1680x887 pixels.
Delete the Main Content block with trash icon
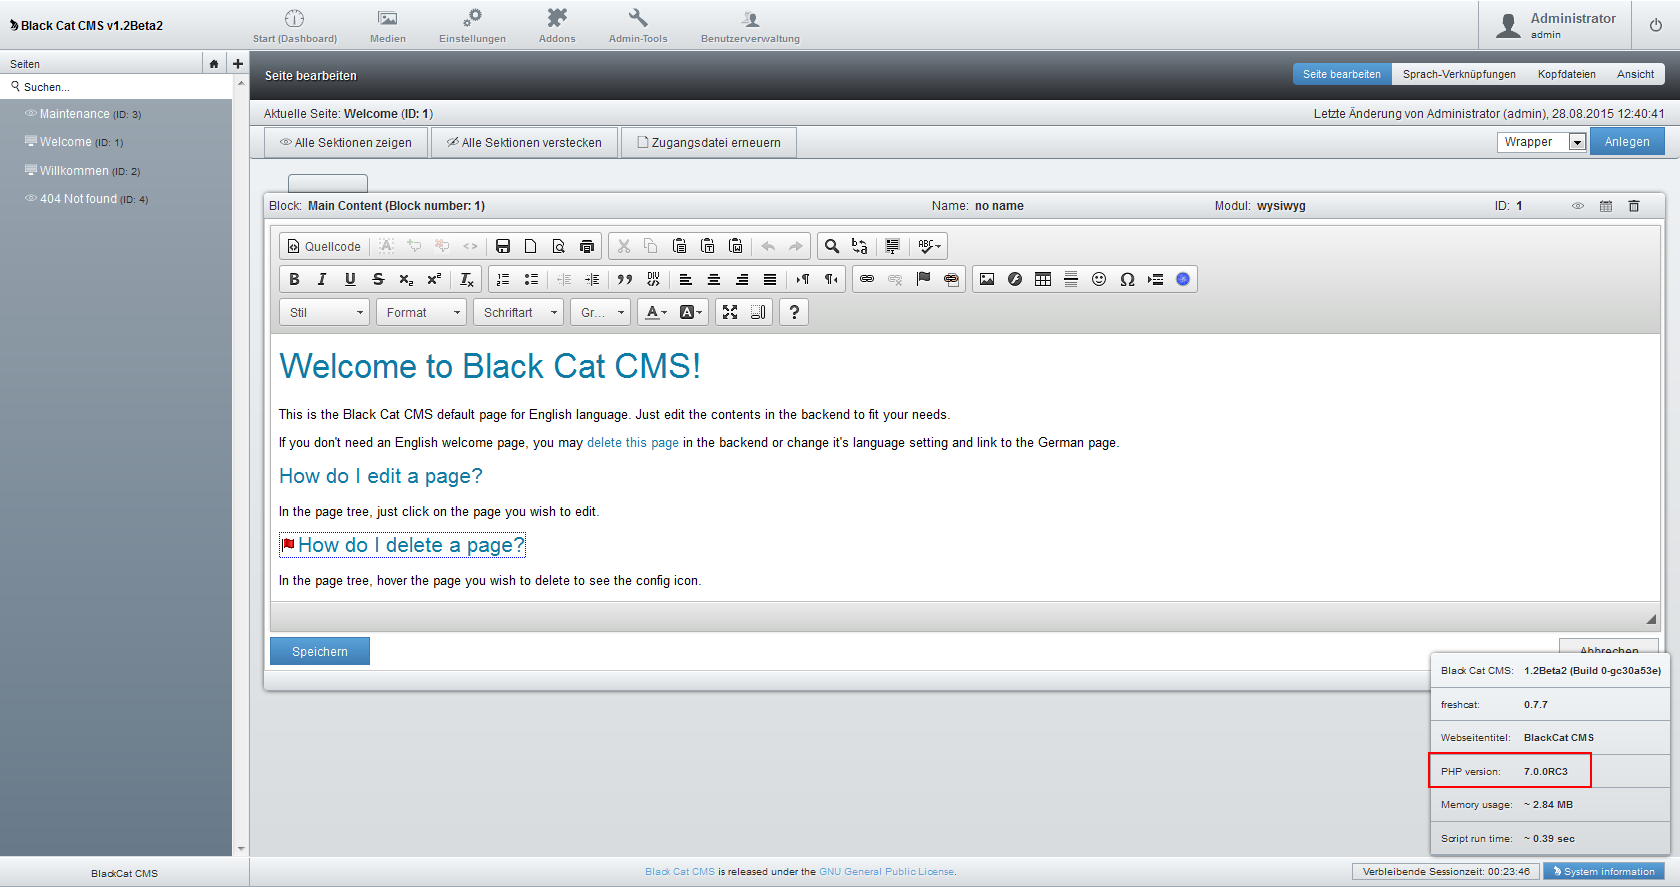(1634, 206)
